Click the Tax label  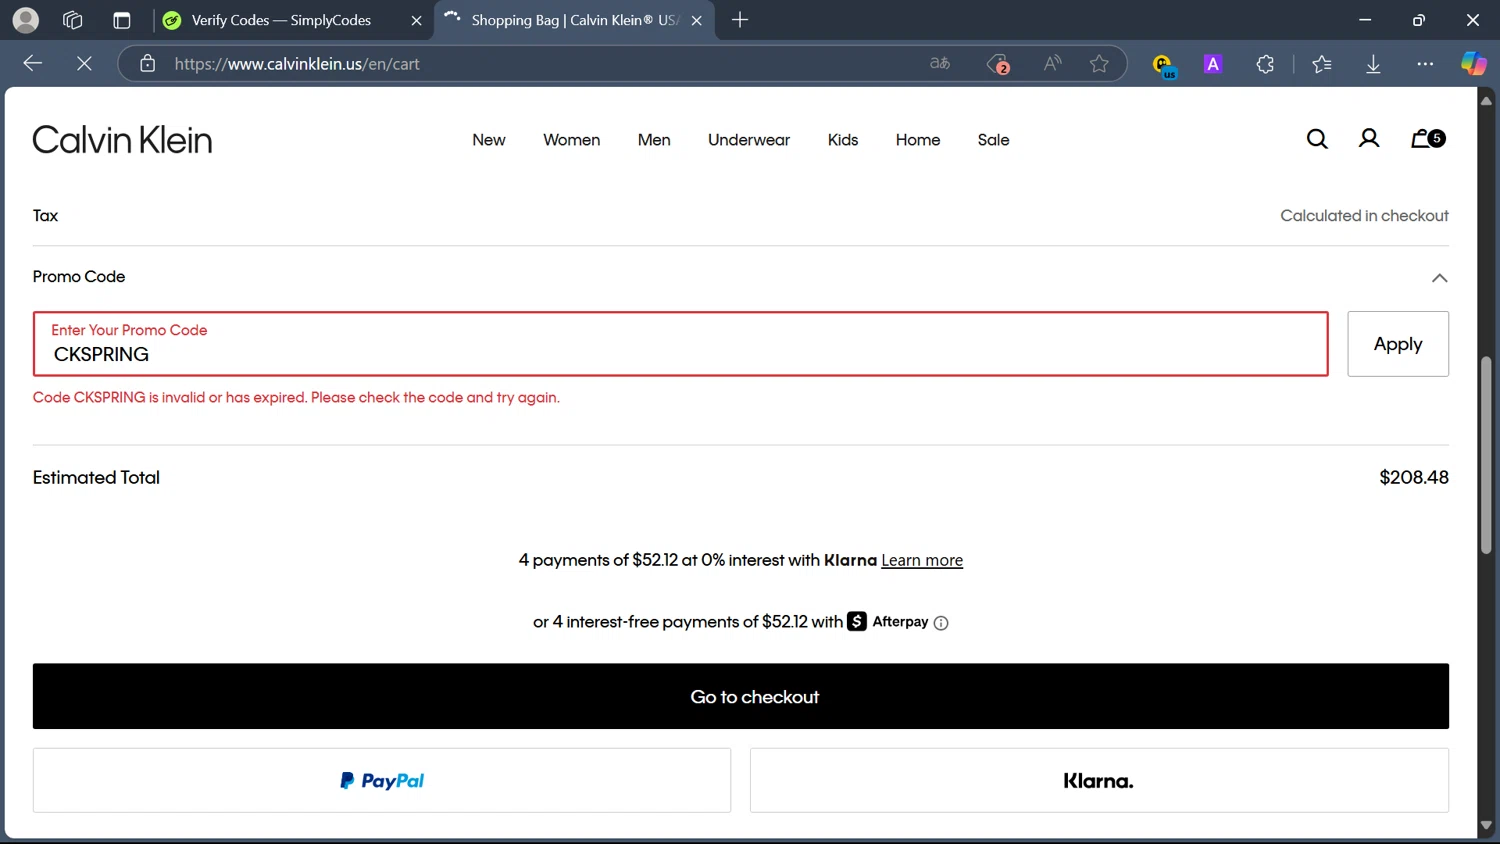tap(45, 216)
